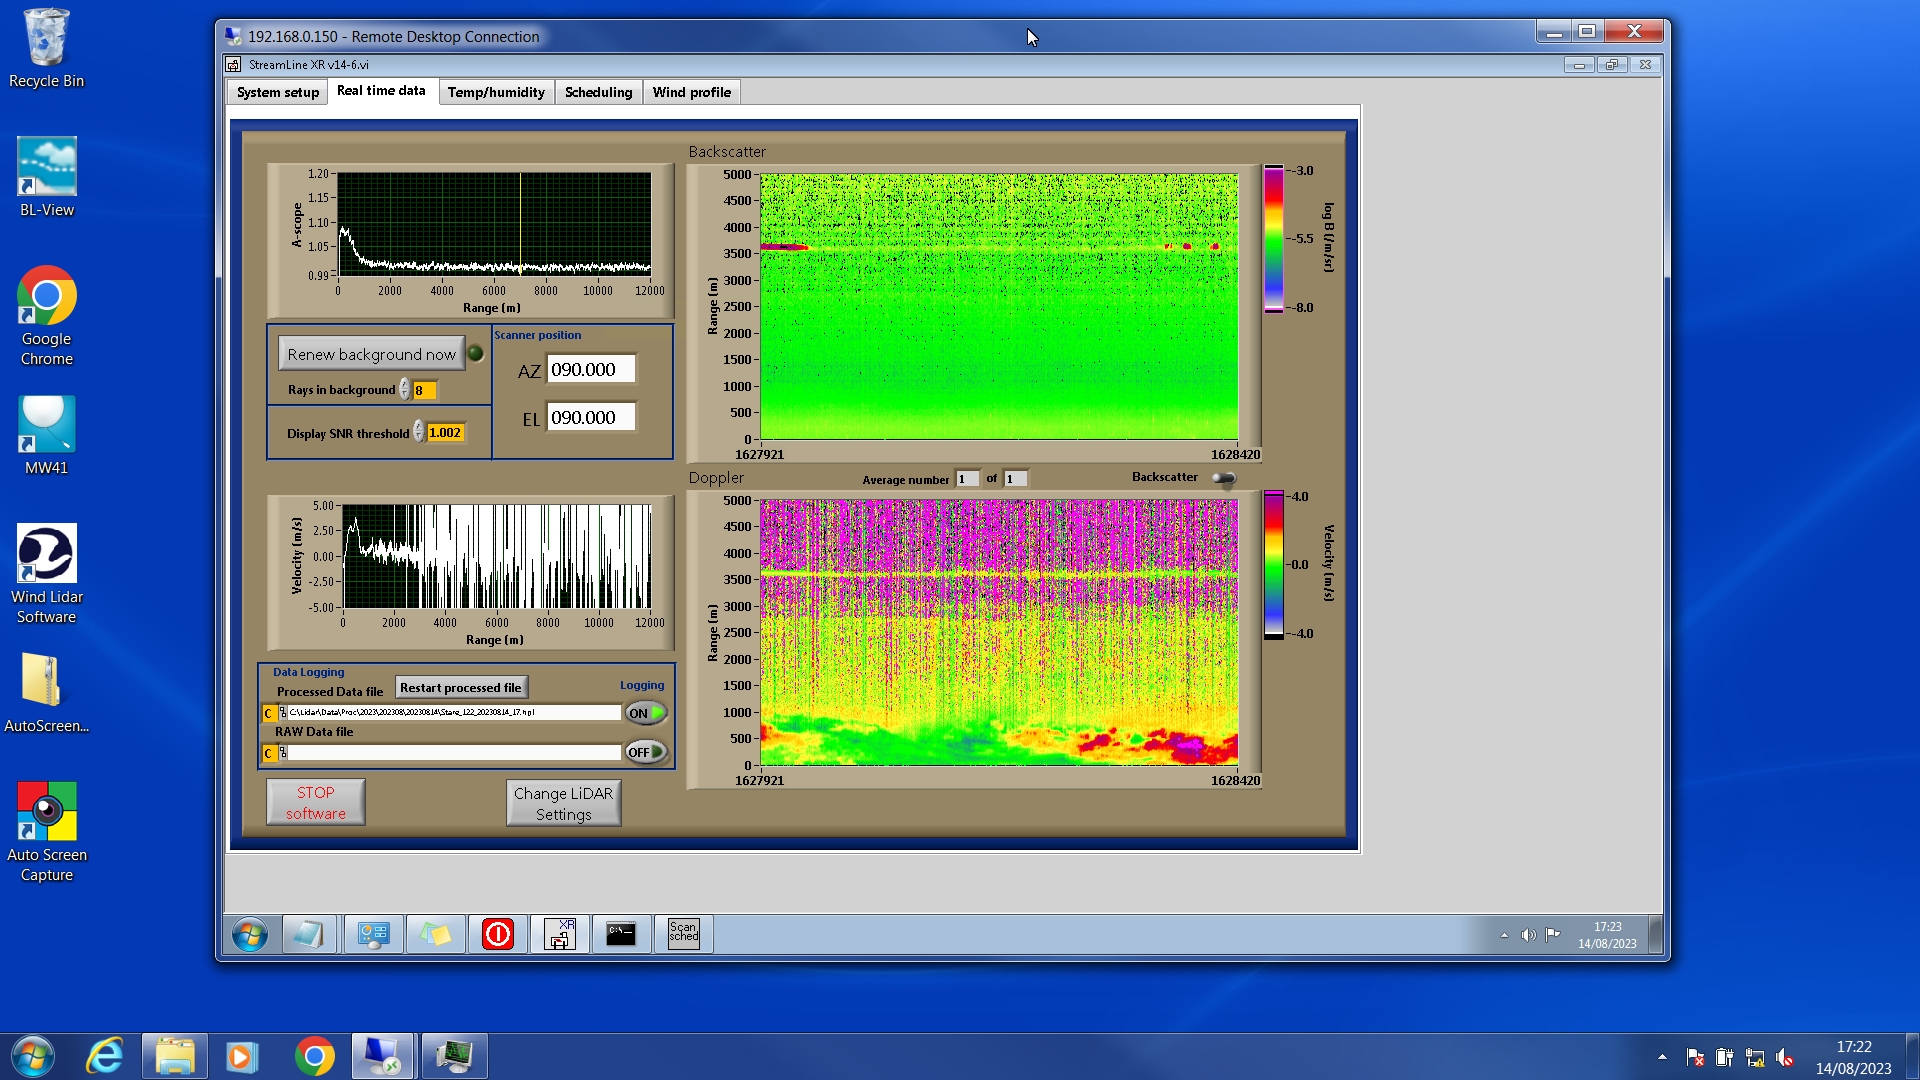Open the Scan sched taskbar icon
Screen dimensions: 1920x1080
(x=683, y=934)
